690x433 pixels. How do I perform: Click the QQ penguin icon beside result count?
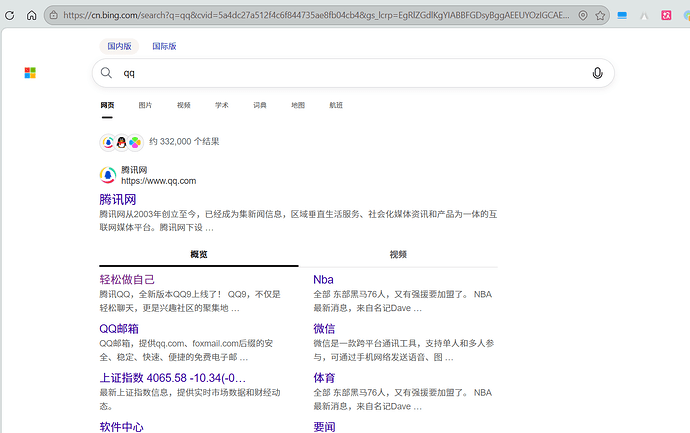point(121,142)
